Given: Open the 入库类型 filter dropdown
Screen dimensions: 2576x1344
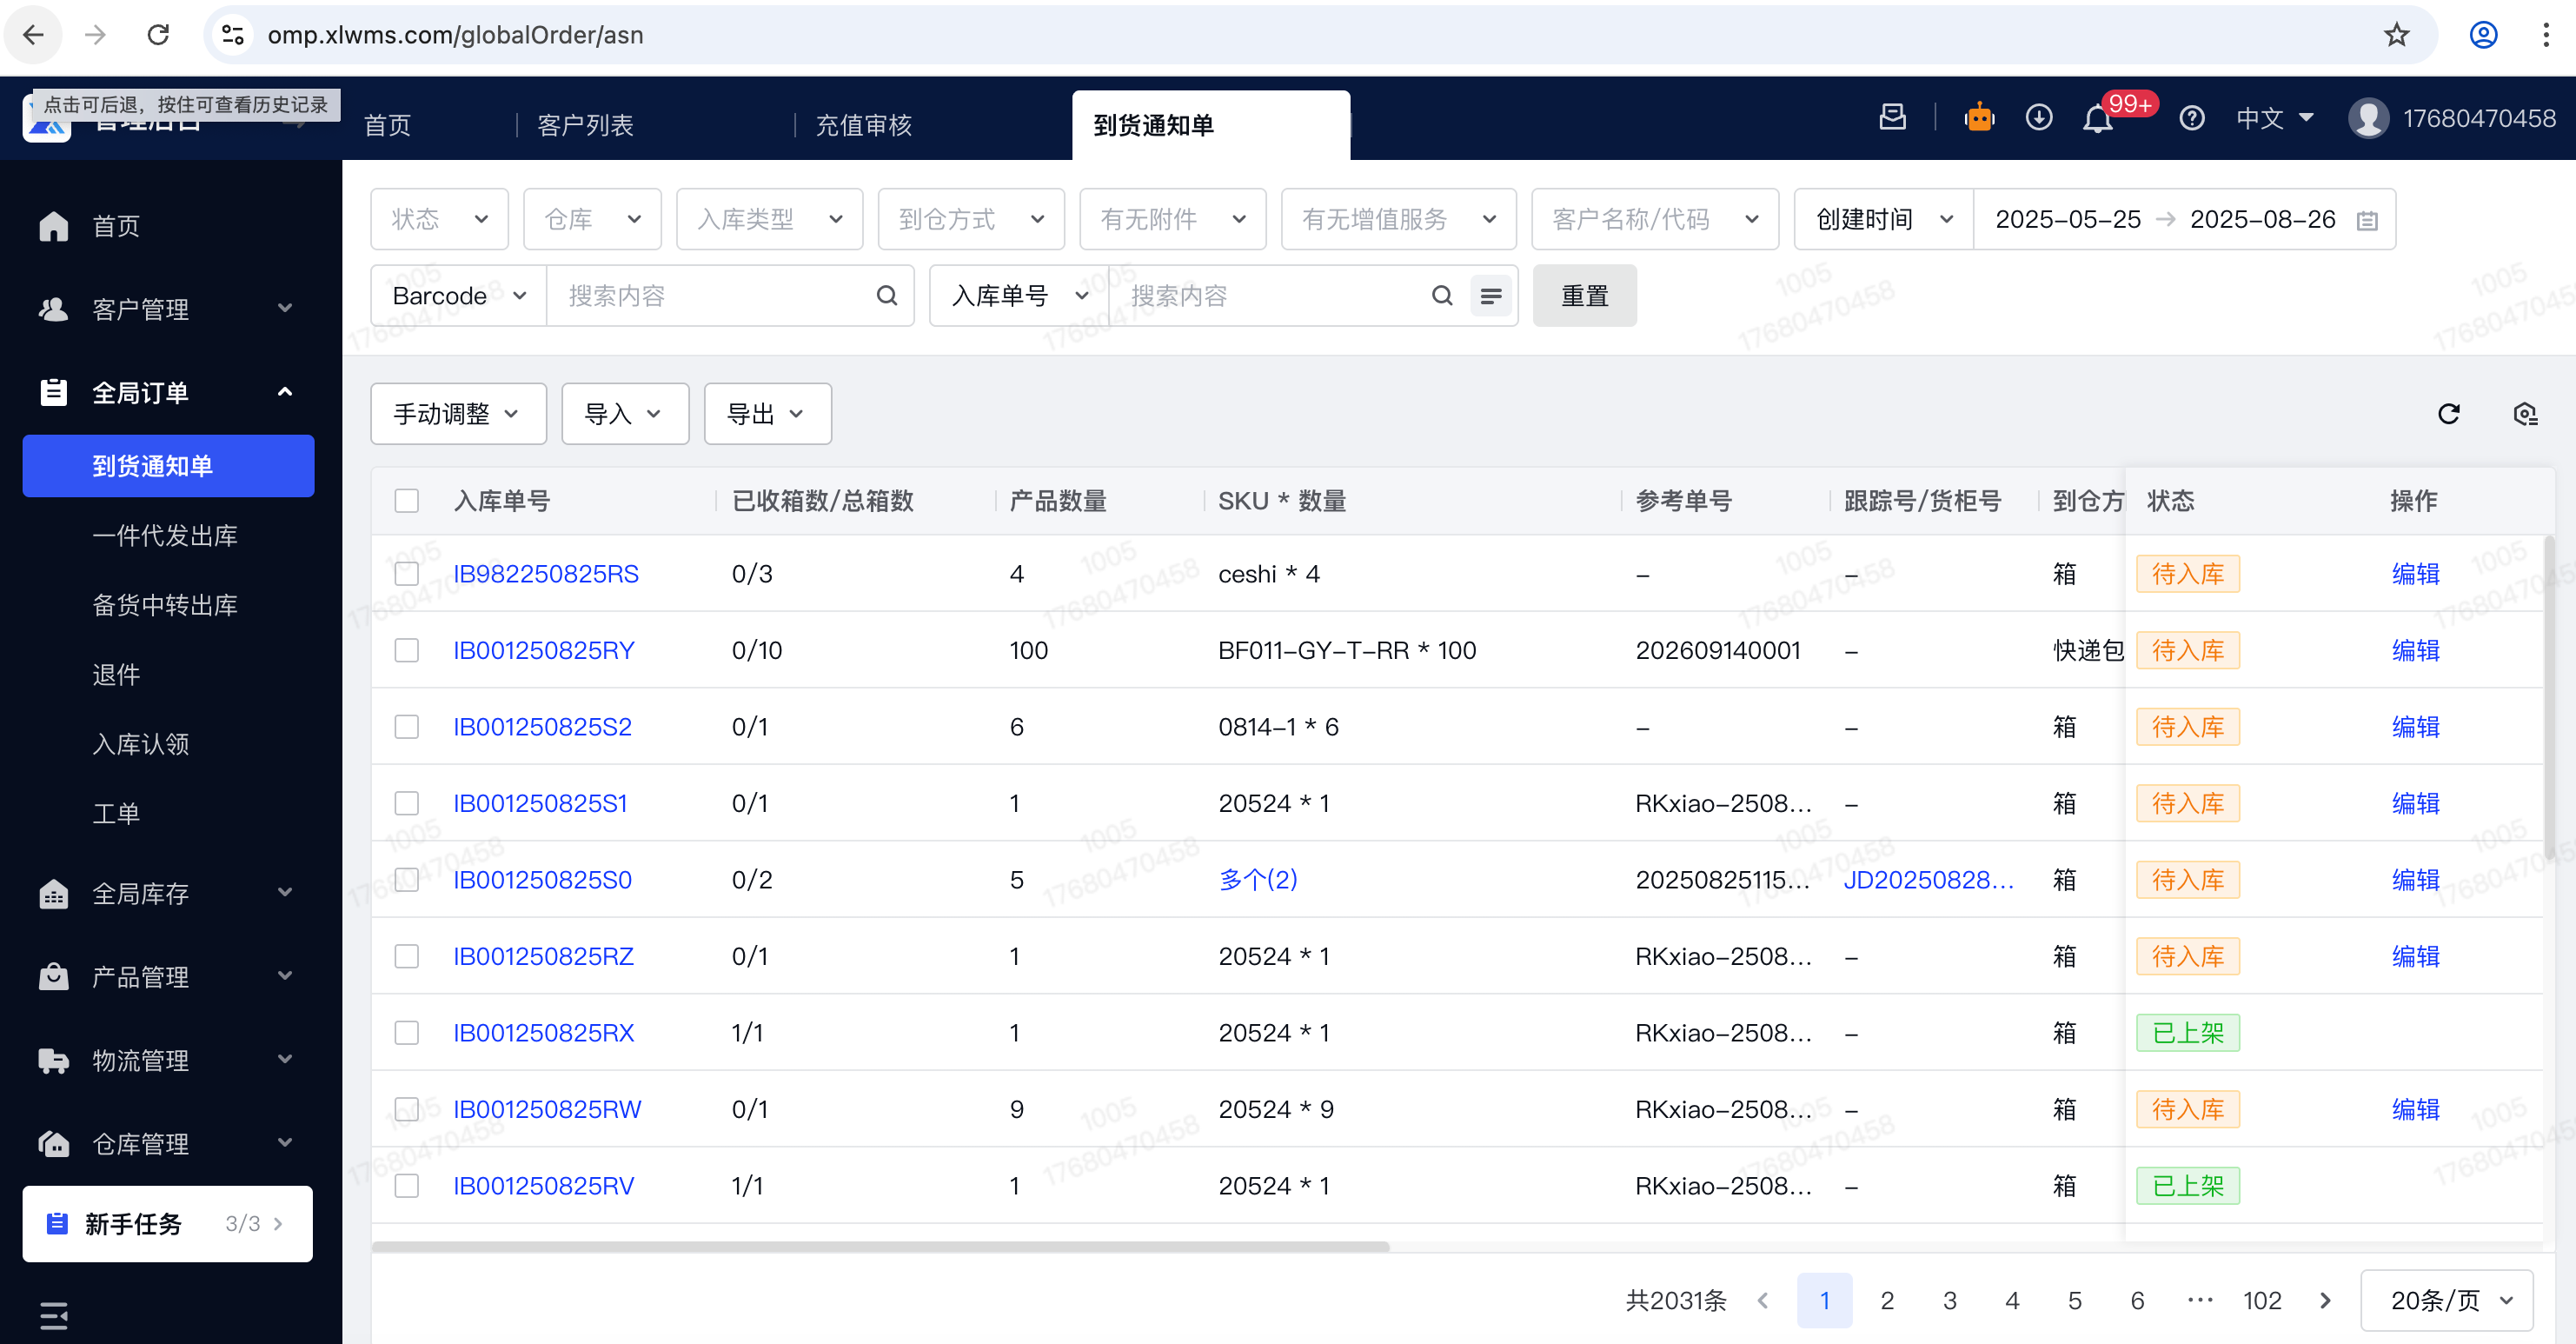Looking at the screenshot, I should tap(769, 219).
